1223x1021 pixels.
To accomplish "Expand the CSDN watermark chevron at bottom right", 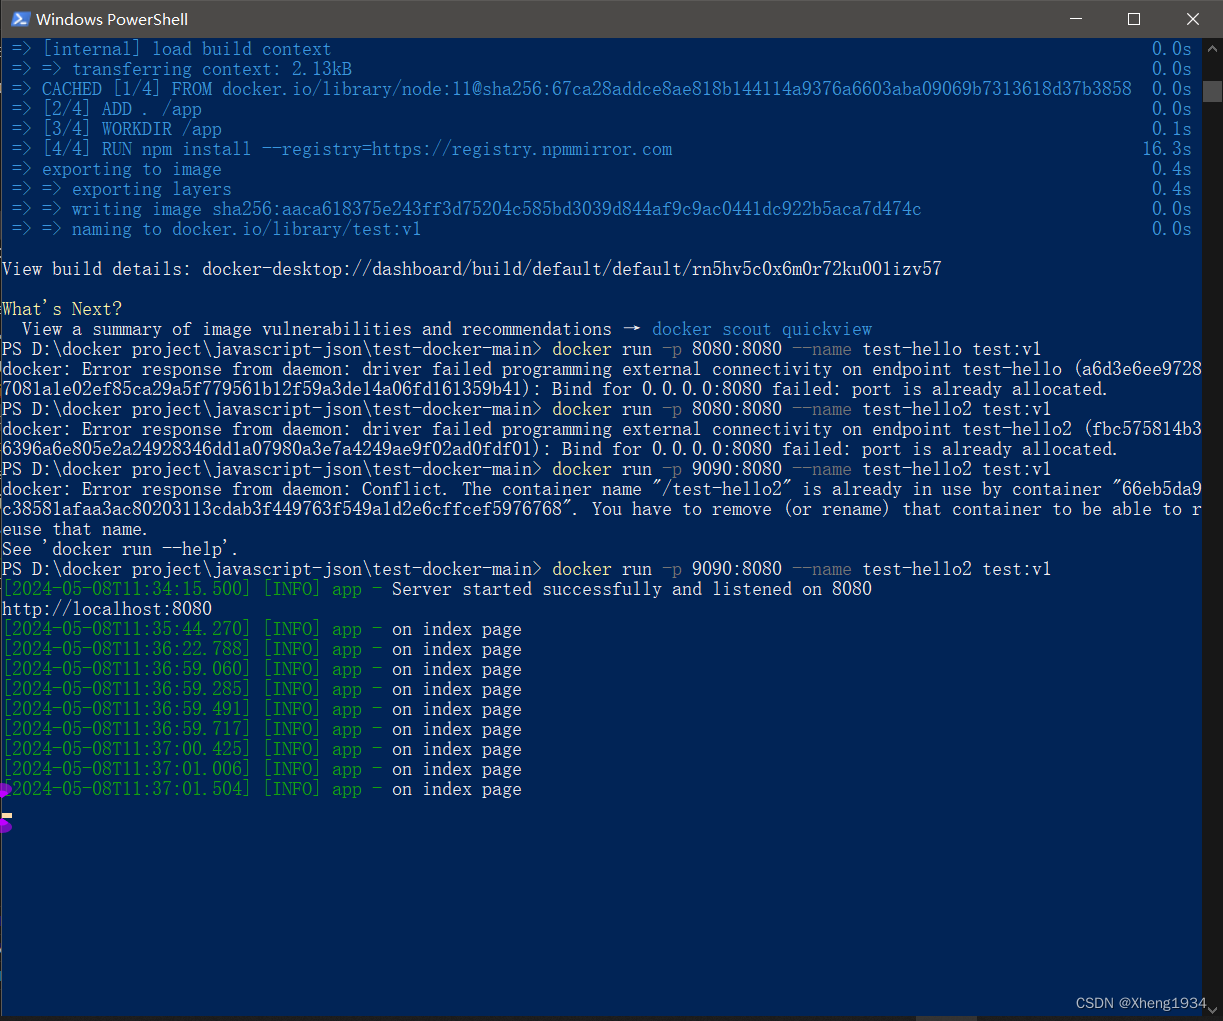I will click(x=1211, y=1011).
